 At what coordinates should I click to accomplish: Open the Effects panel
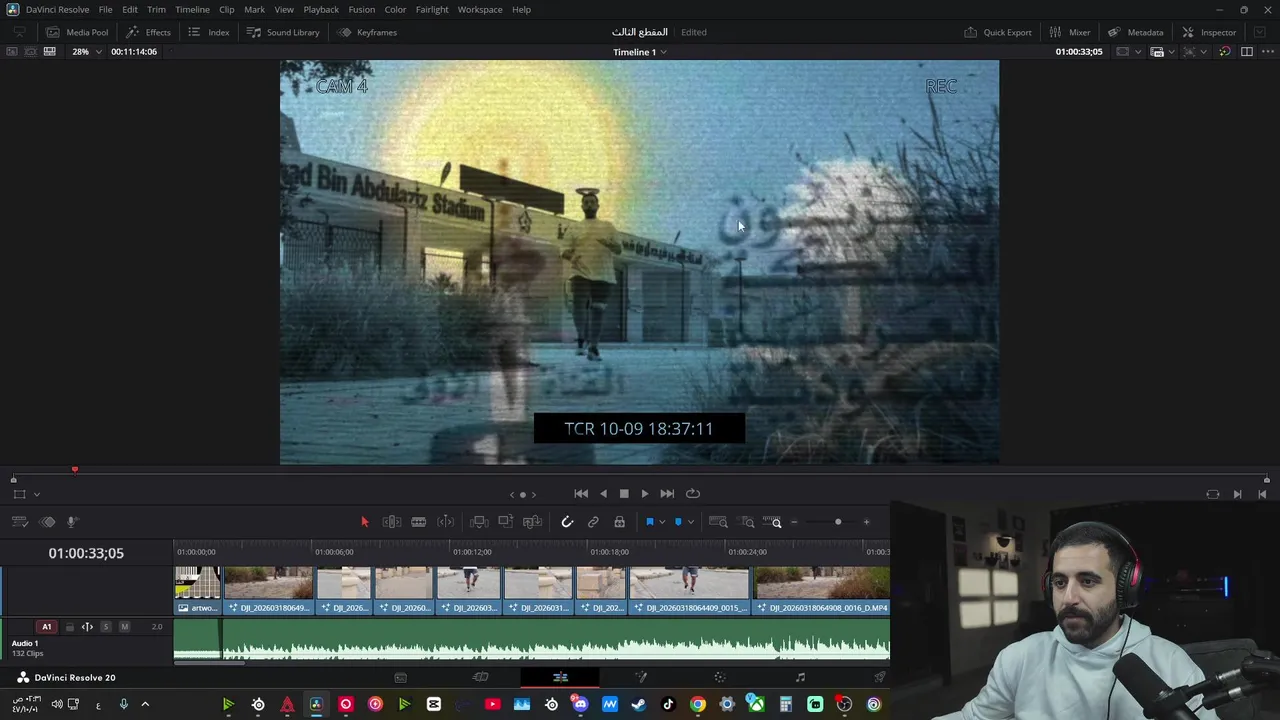149,32
